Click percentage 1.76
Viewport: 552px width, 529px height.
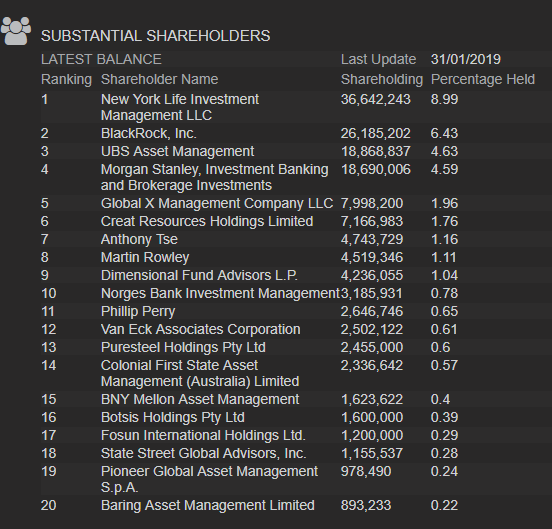(x=444, y=221)
